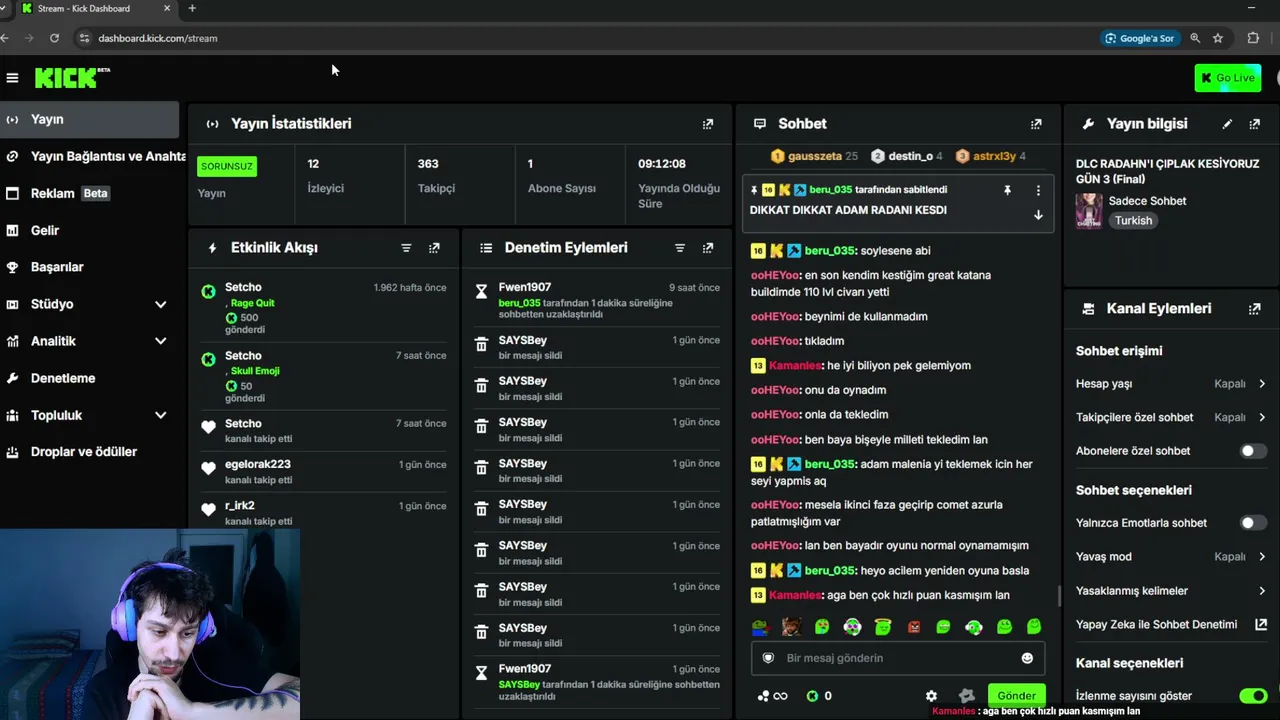Screen dimensions: 1280x720
Task: Click gausszeta on the chat leaderboard
Action: [815, 156]
